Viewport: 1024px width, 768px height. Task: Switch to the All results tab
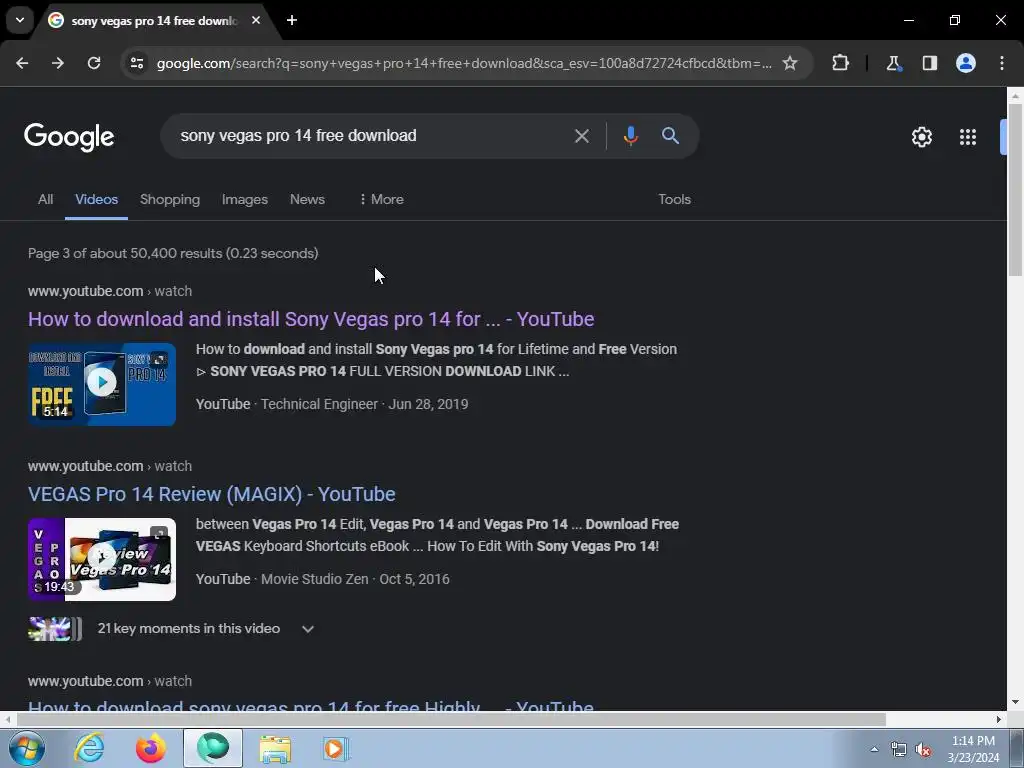click(45, 199)
